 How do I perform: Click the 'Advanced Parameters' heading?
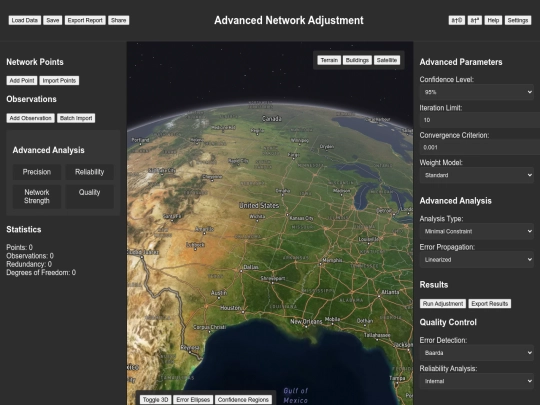tap(461, 62)
